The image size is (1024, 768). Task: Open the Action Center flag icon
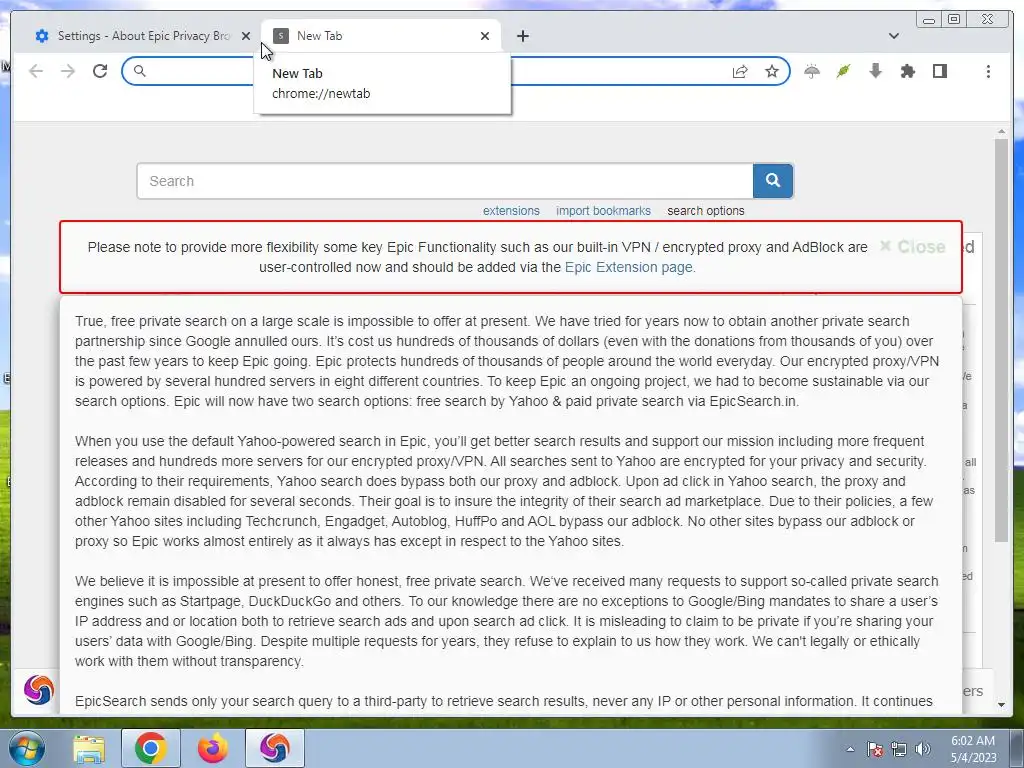(875, 749)
